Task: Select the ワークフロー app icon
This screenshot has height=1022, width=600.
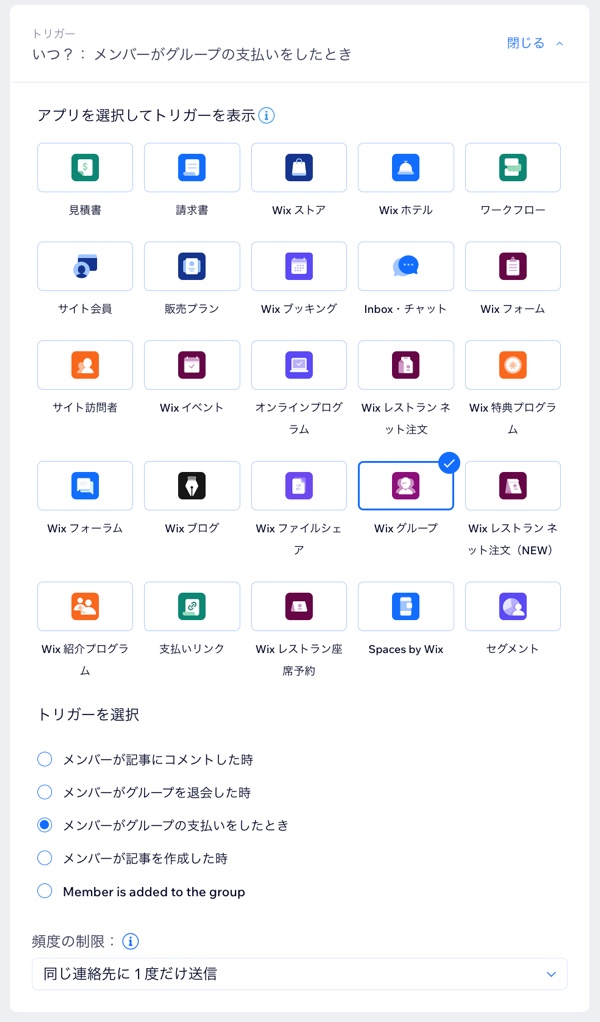Action: click(513, 168)
